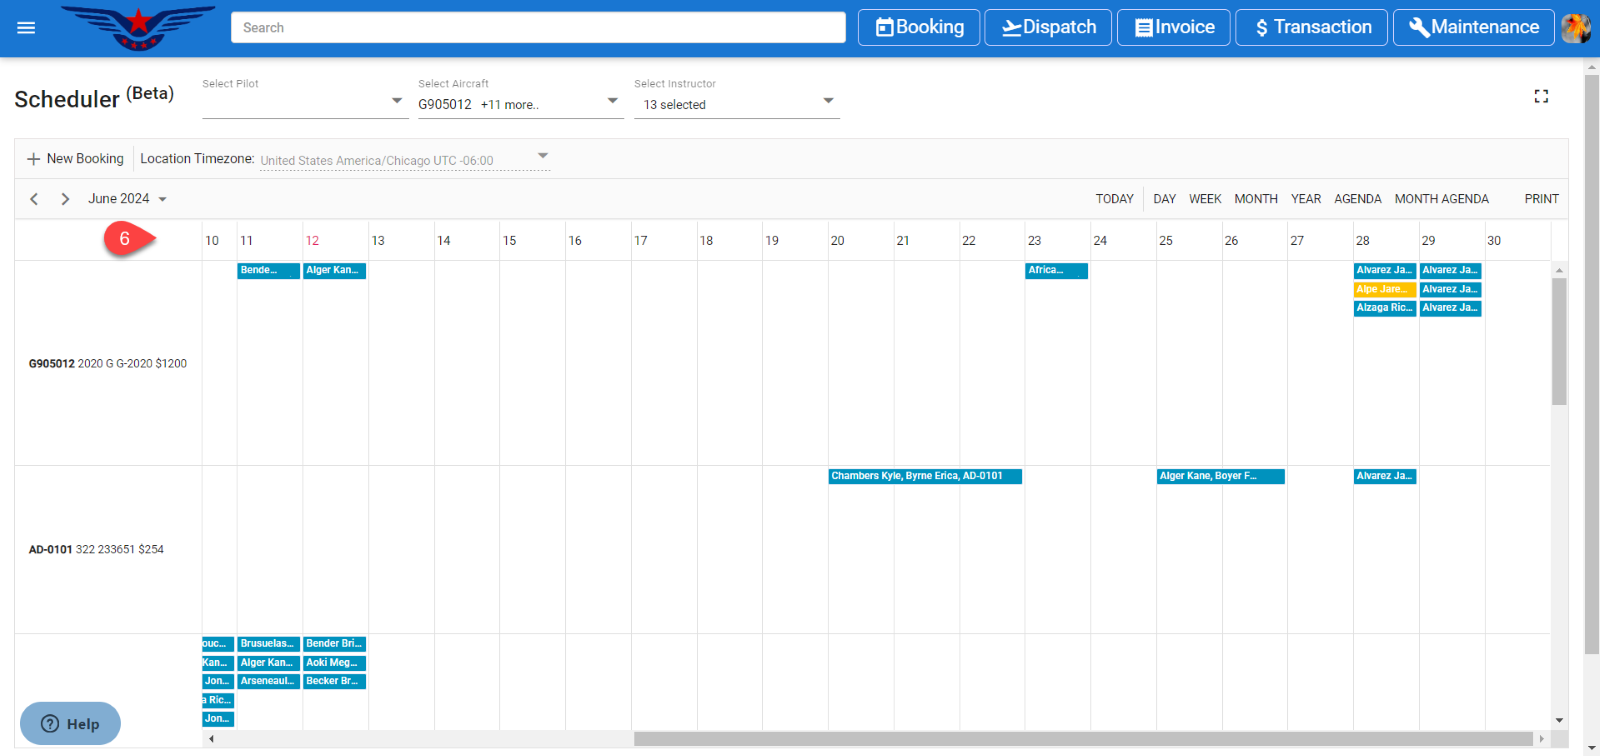
Task: Expand the Select Aircraft dropdown
Action: [612, 101]
